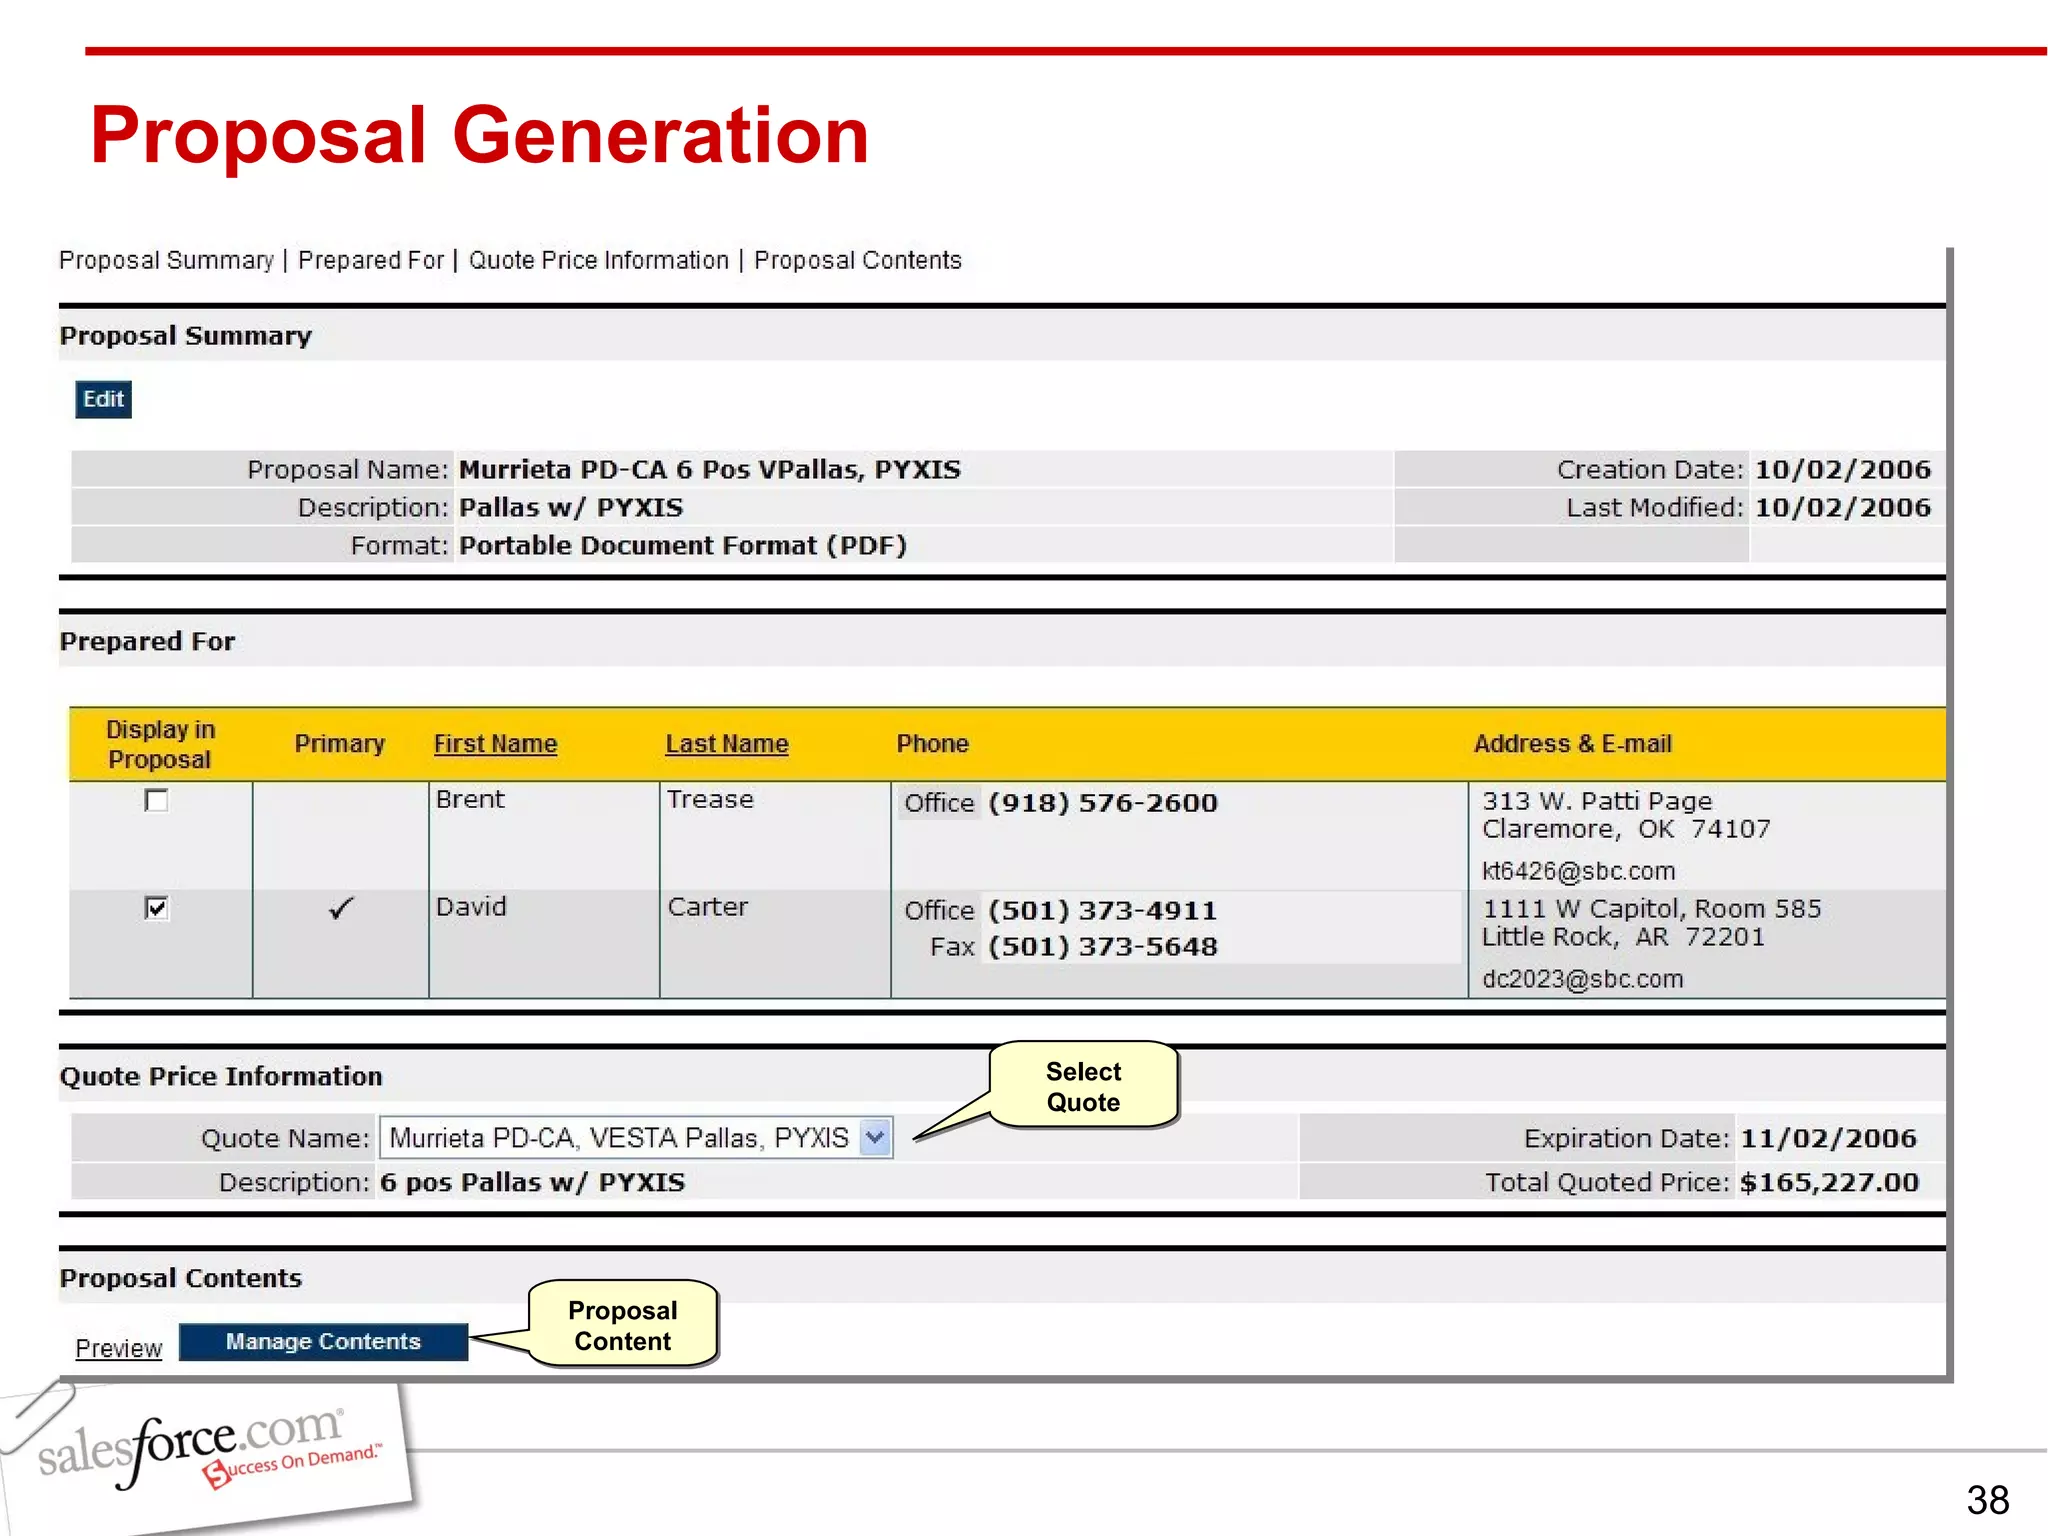This screenshot has height=1536, width=2048.
Task: Click Carter last name cell
Action: (x=708, y=907)
